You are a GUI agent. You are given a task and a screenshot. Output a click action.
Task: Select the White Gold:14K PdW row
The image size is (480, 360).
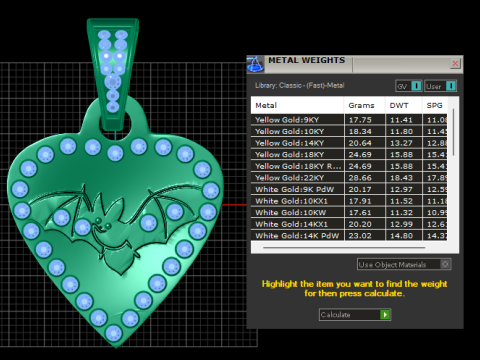[x=349, y=235]
